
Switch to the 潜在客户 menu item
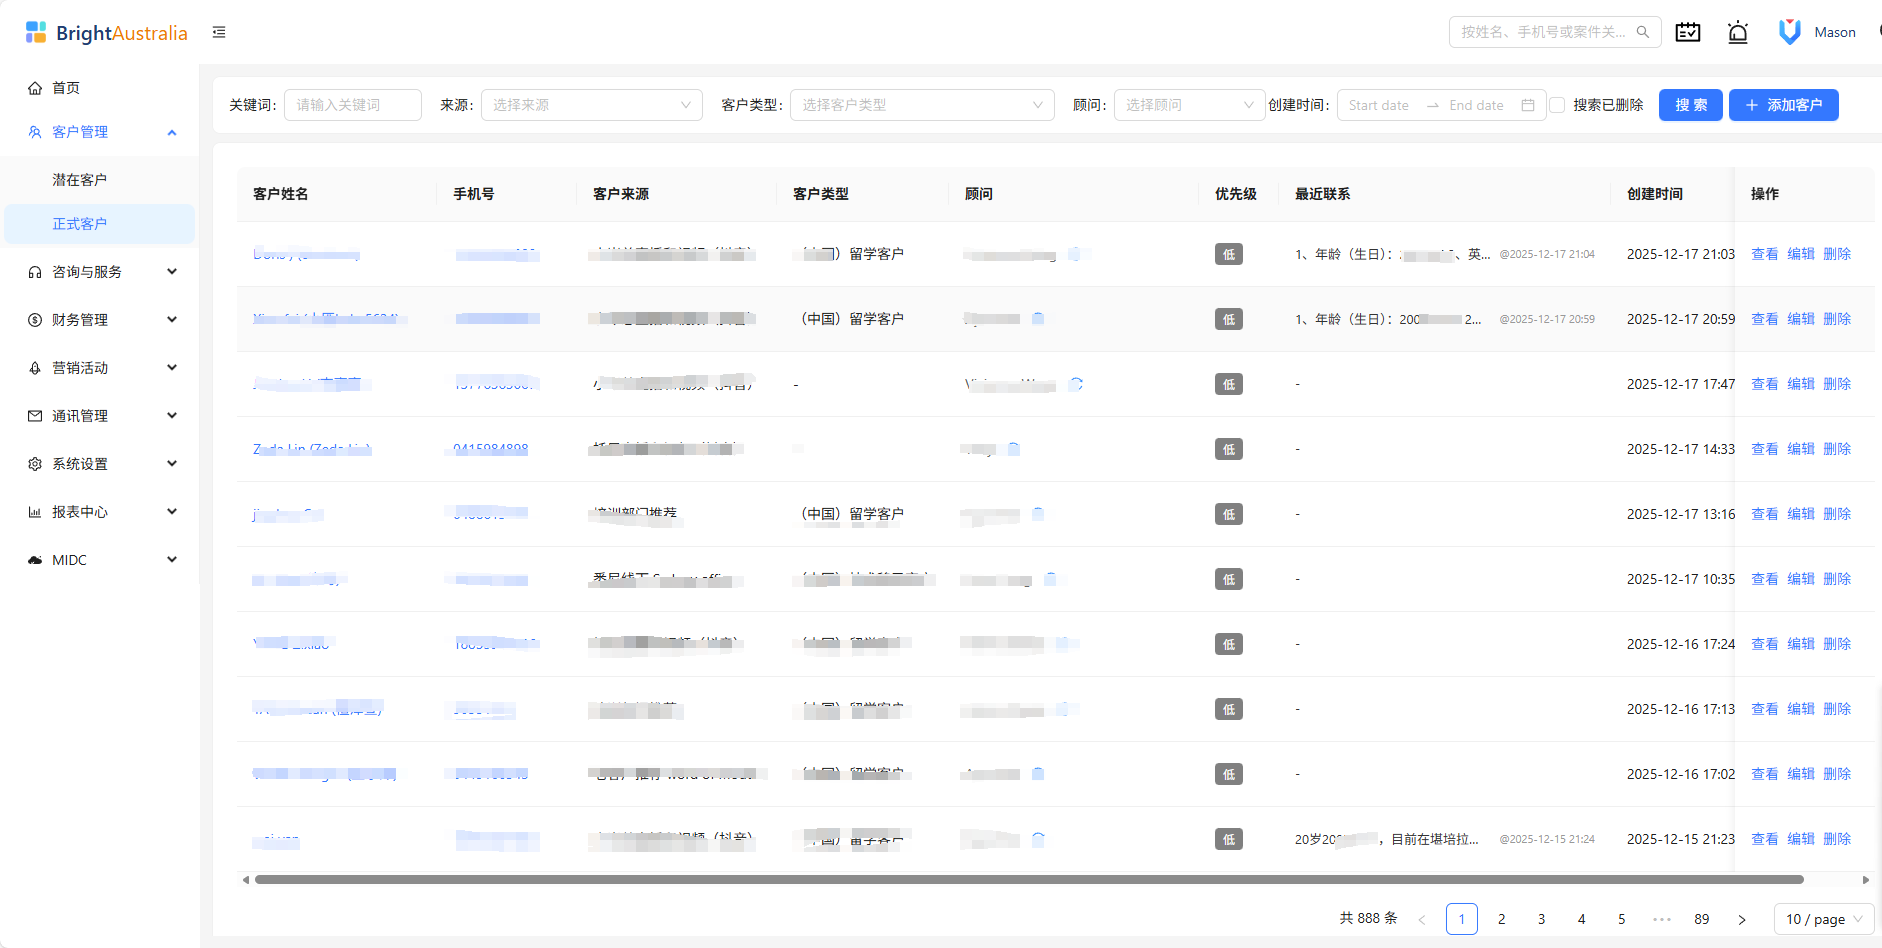pyautogui.click(x=80, y=178)
